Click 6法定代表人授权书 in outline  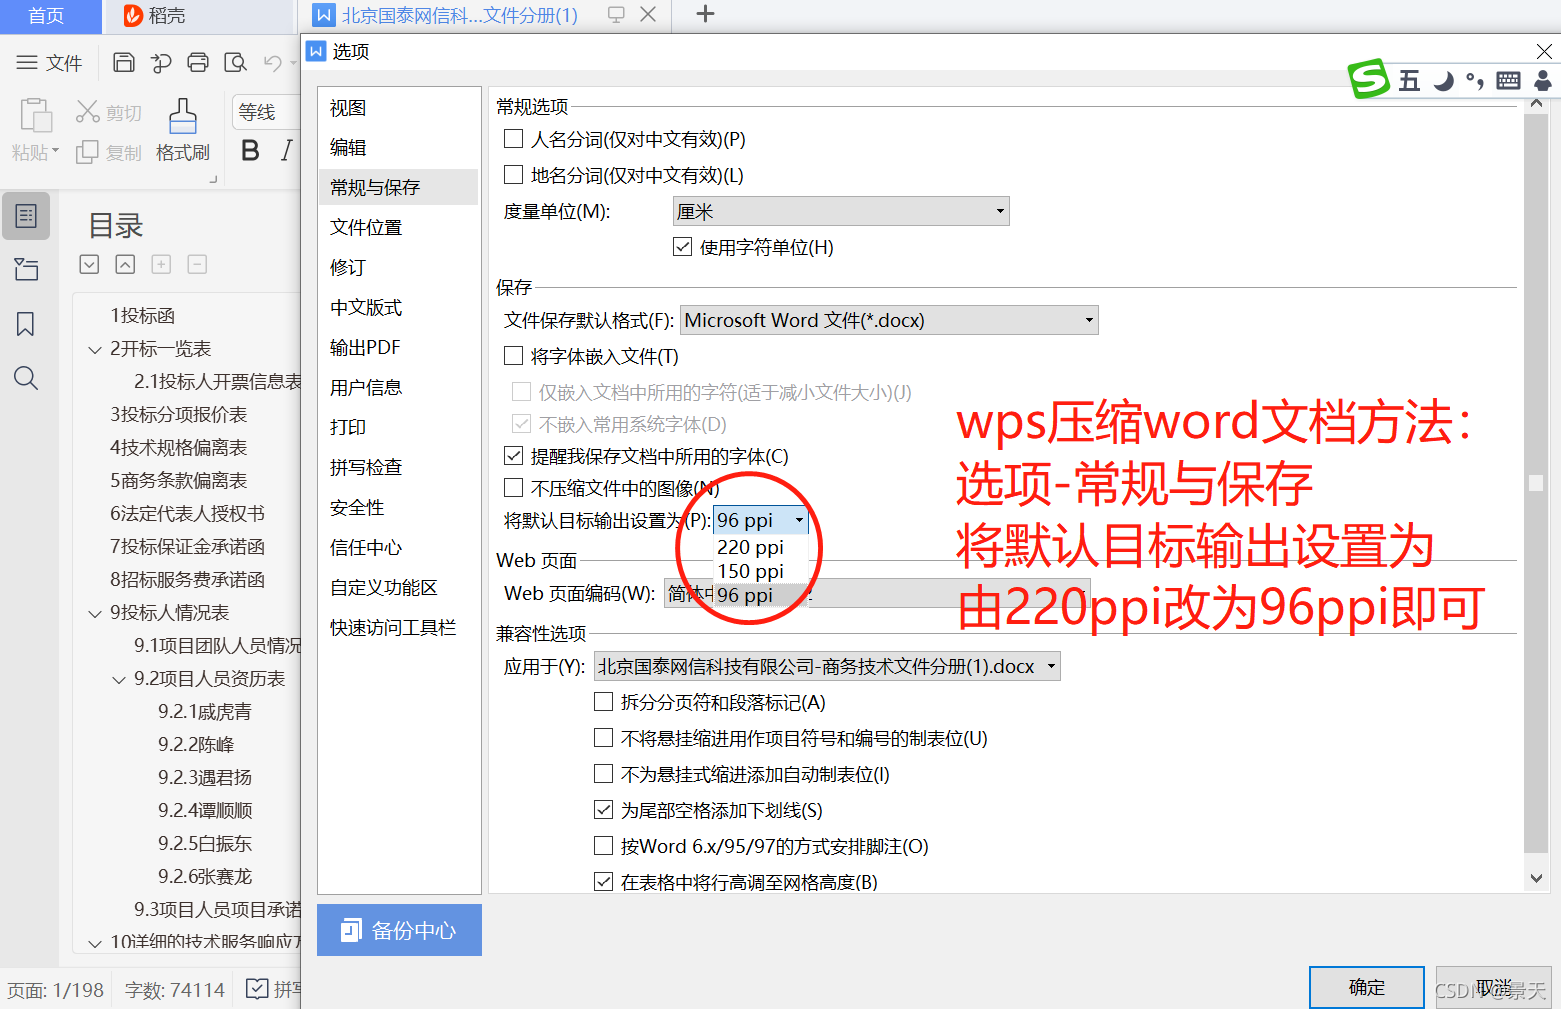pyautogui.click(x=187, y=513)
